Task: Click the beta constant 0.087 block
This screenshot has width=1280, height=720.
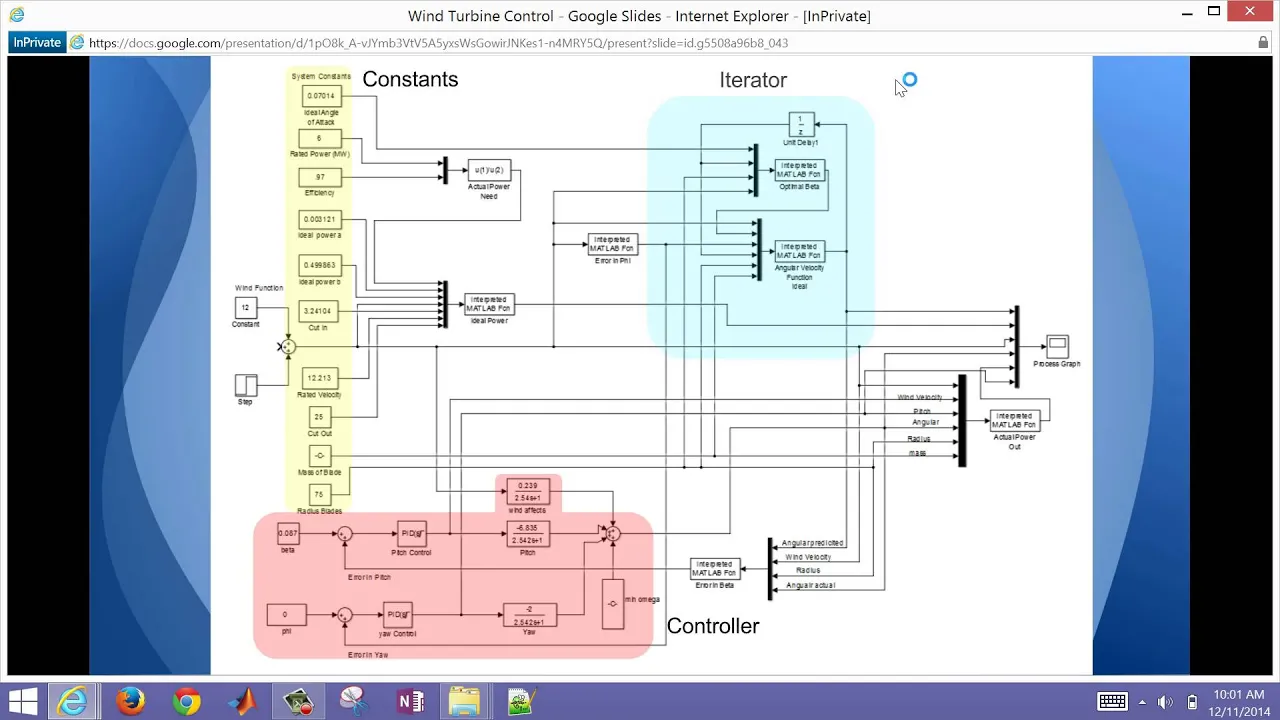Action: coord(288,534)
